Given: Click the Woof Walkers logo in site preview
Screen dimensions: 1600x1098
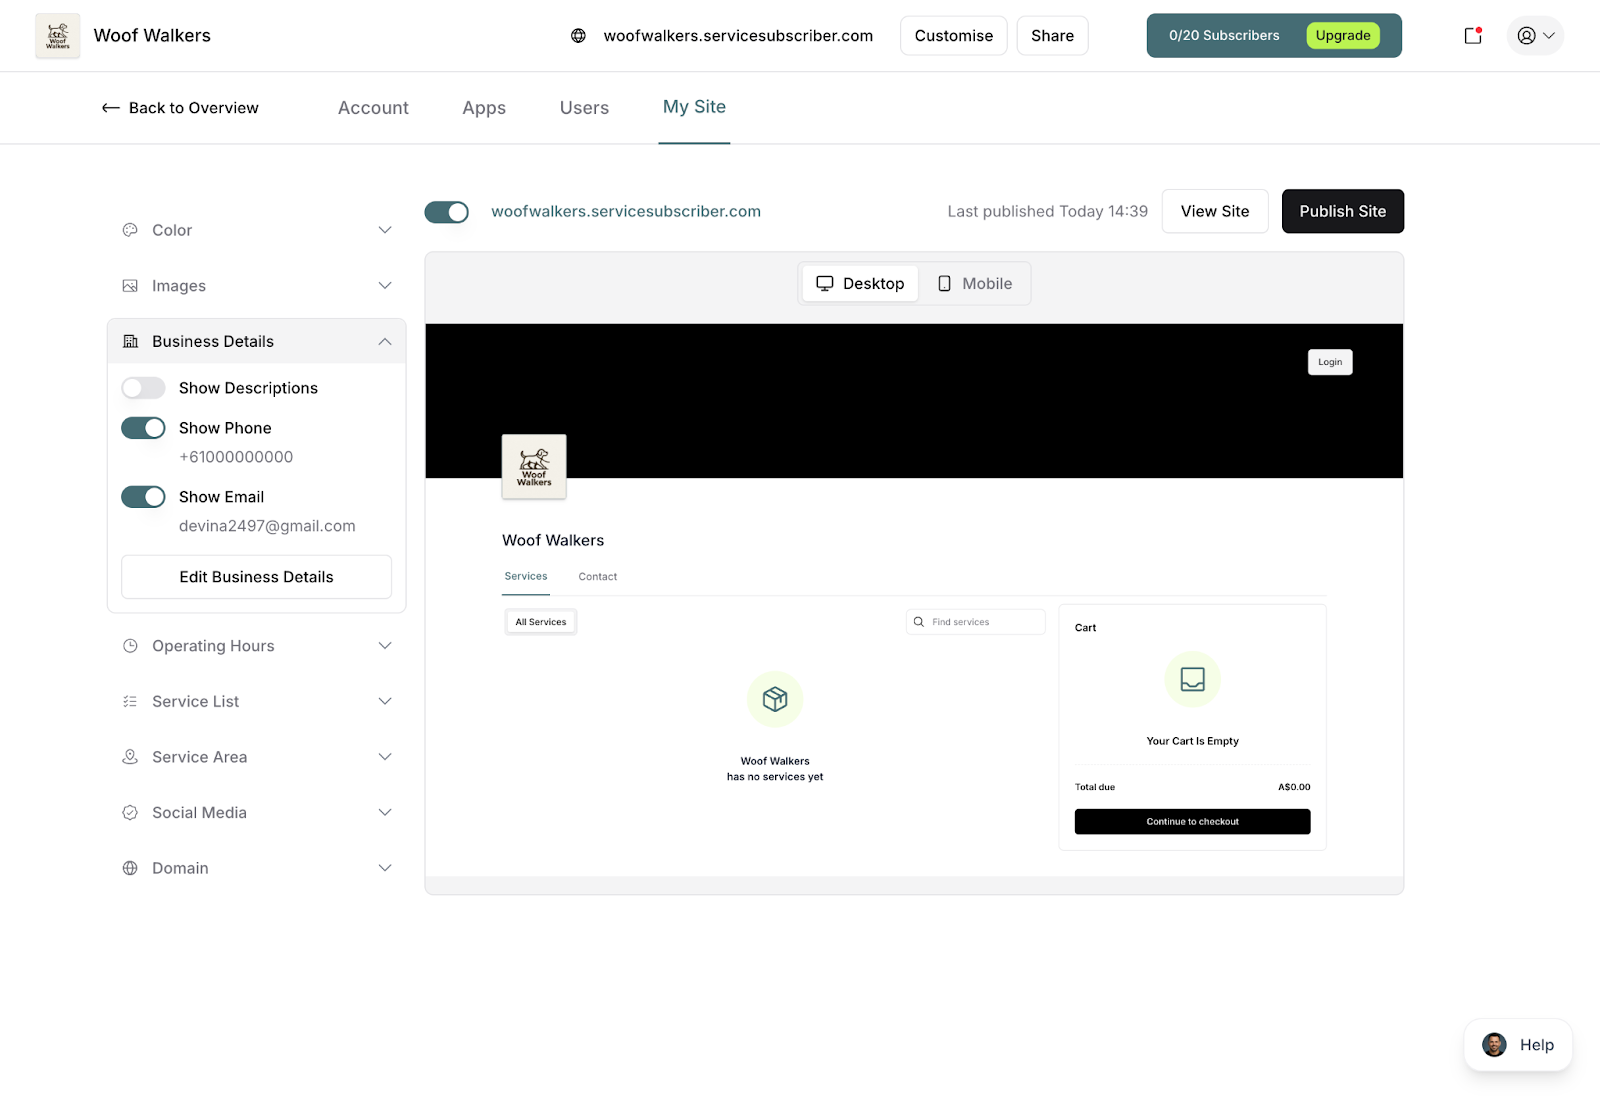Looking at the screenshot, I should point(534,467).
